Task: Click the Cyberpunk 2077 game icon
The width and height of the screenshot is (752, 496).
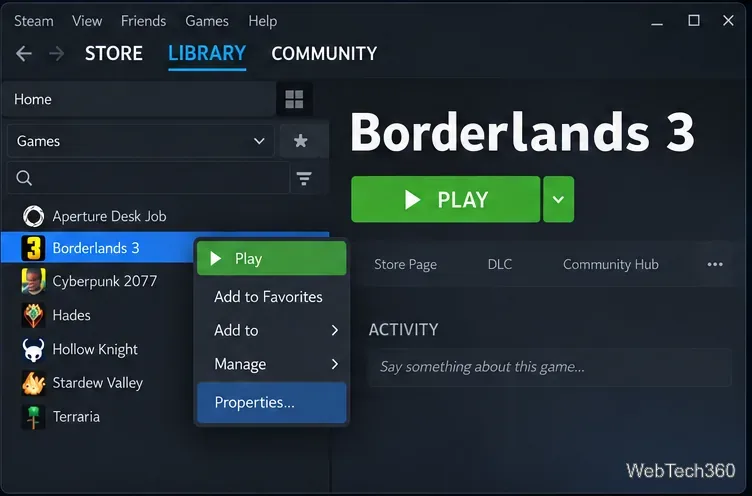Action: 34,281
